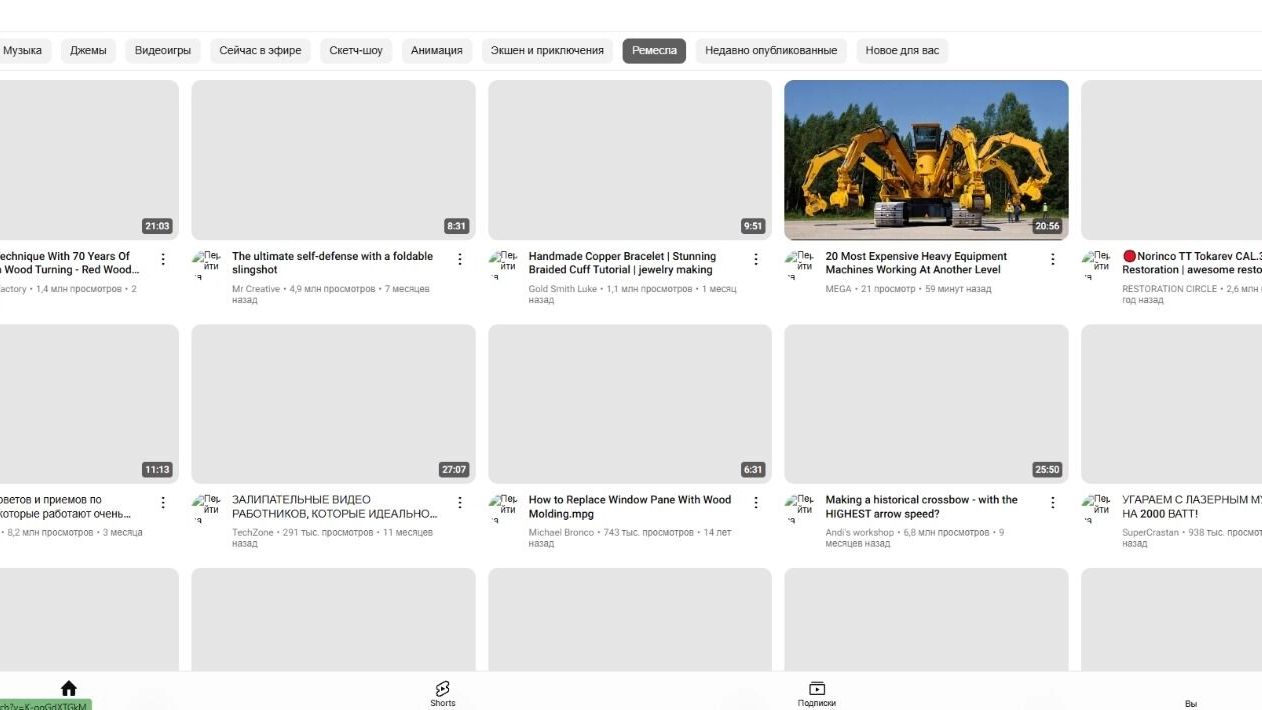Open Mr Creative channel avatar
Screen dimensions: 1262x710
[x=206, y=264]
